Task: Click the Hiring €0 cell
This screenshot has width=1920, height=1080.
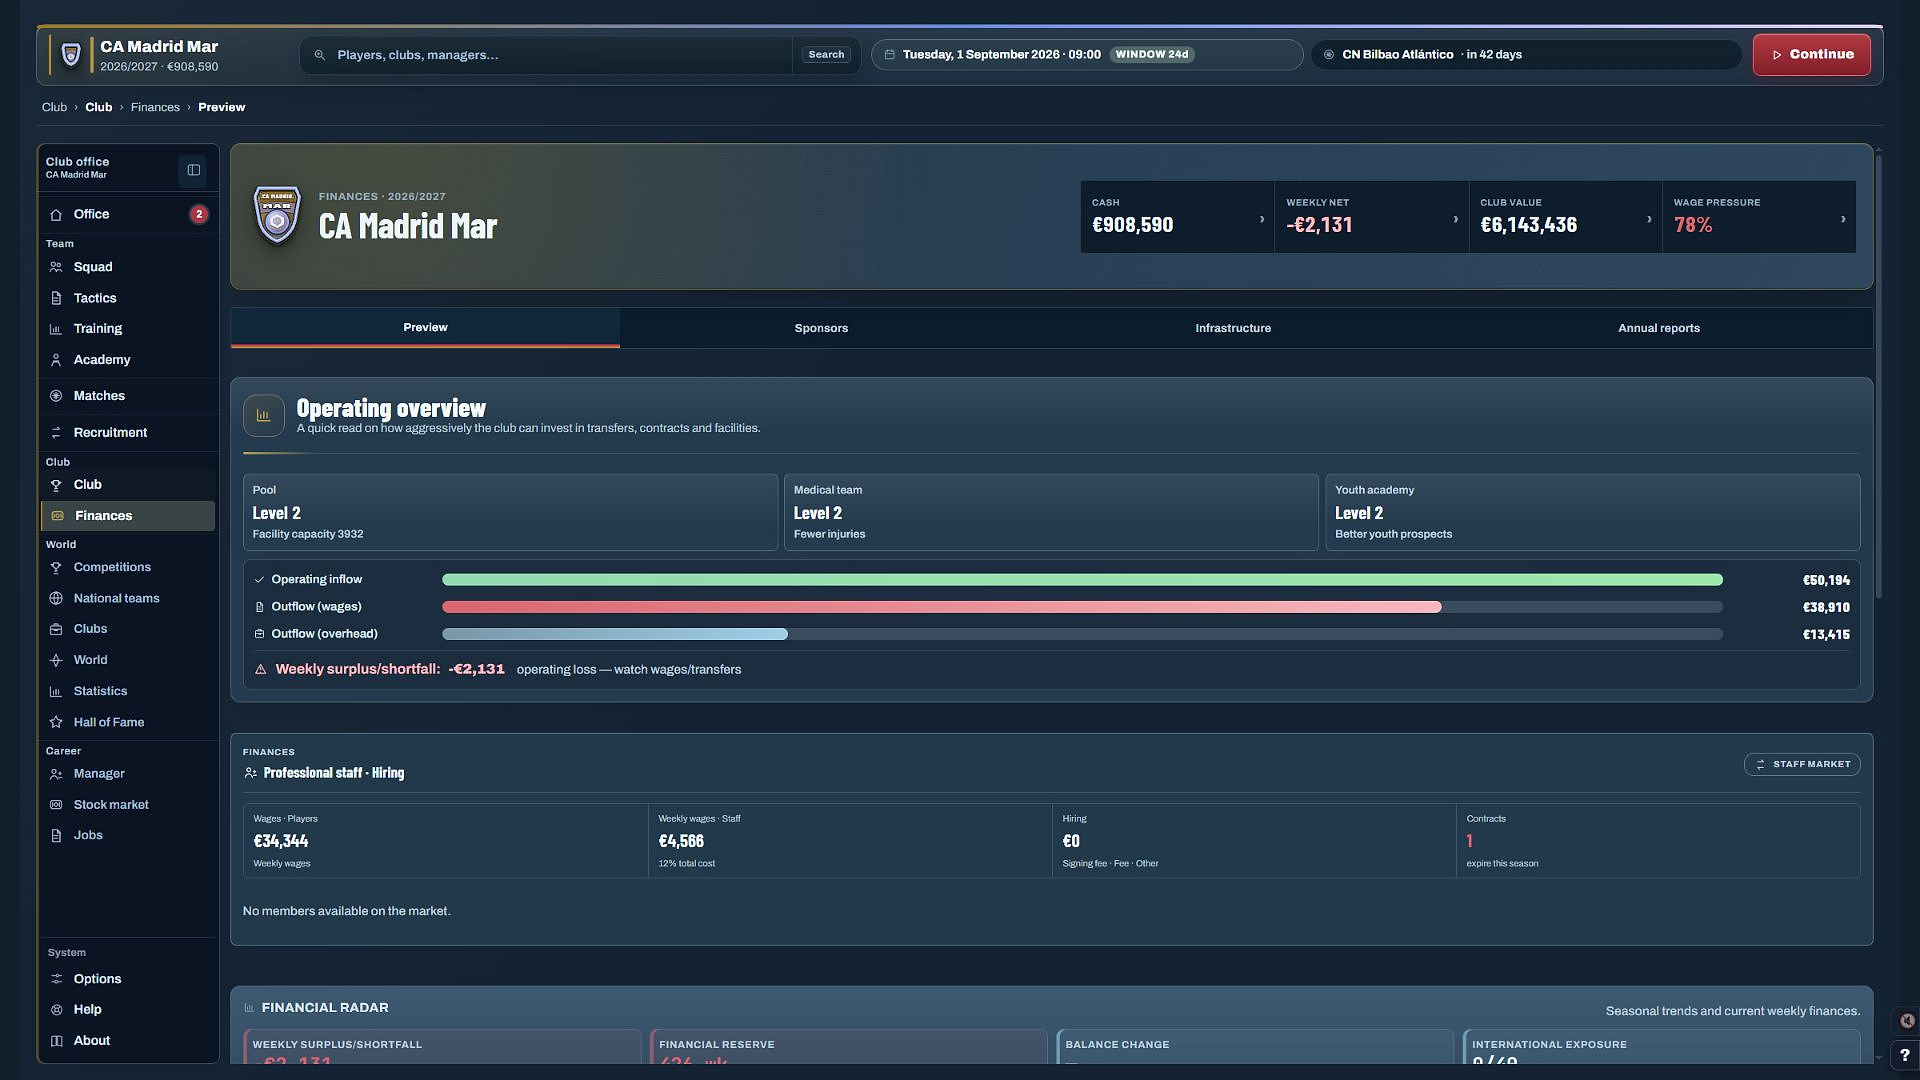Action: [x=1254, y=841]
